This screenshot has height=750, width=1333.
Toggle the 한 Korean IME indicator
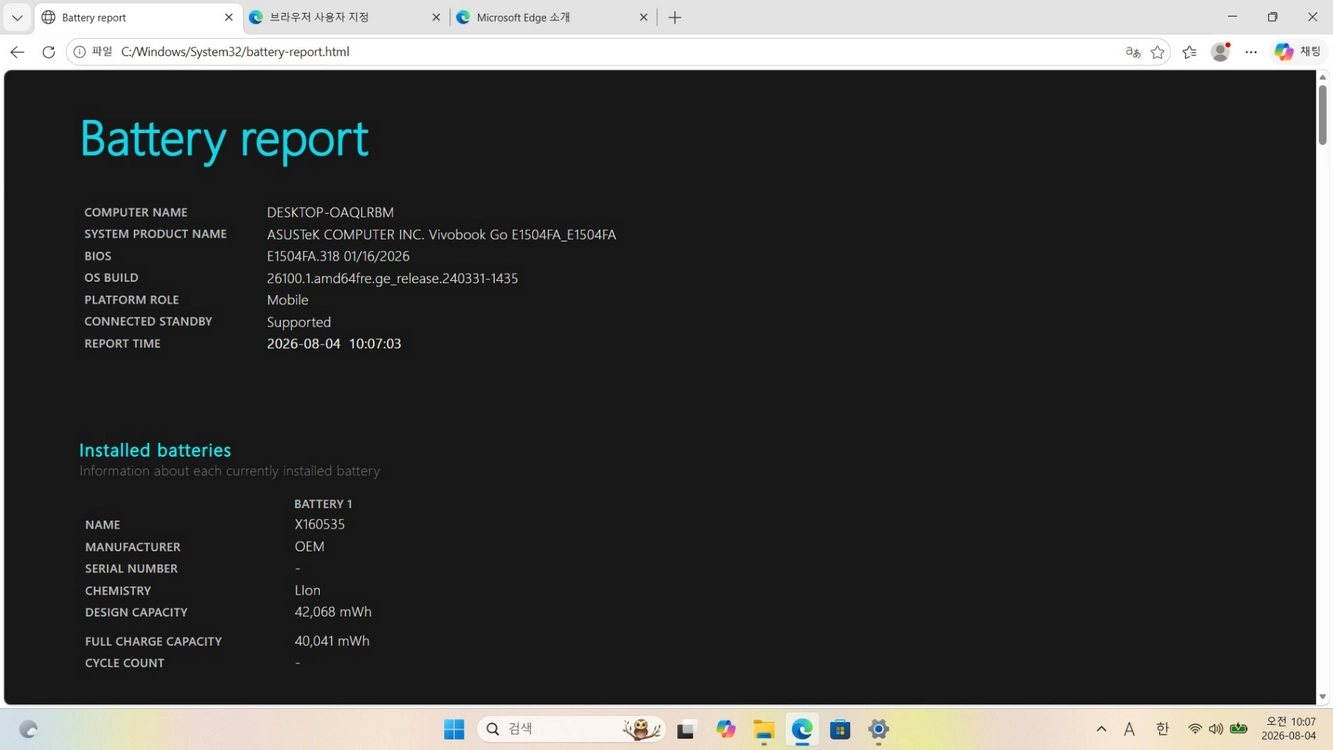1162,729
